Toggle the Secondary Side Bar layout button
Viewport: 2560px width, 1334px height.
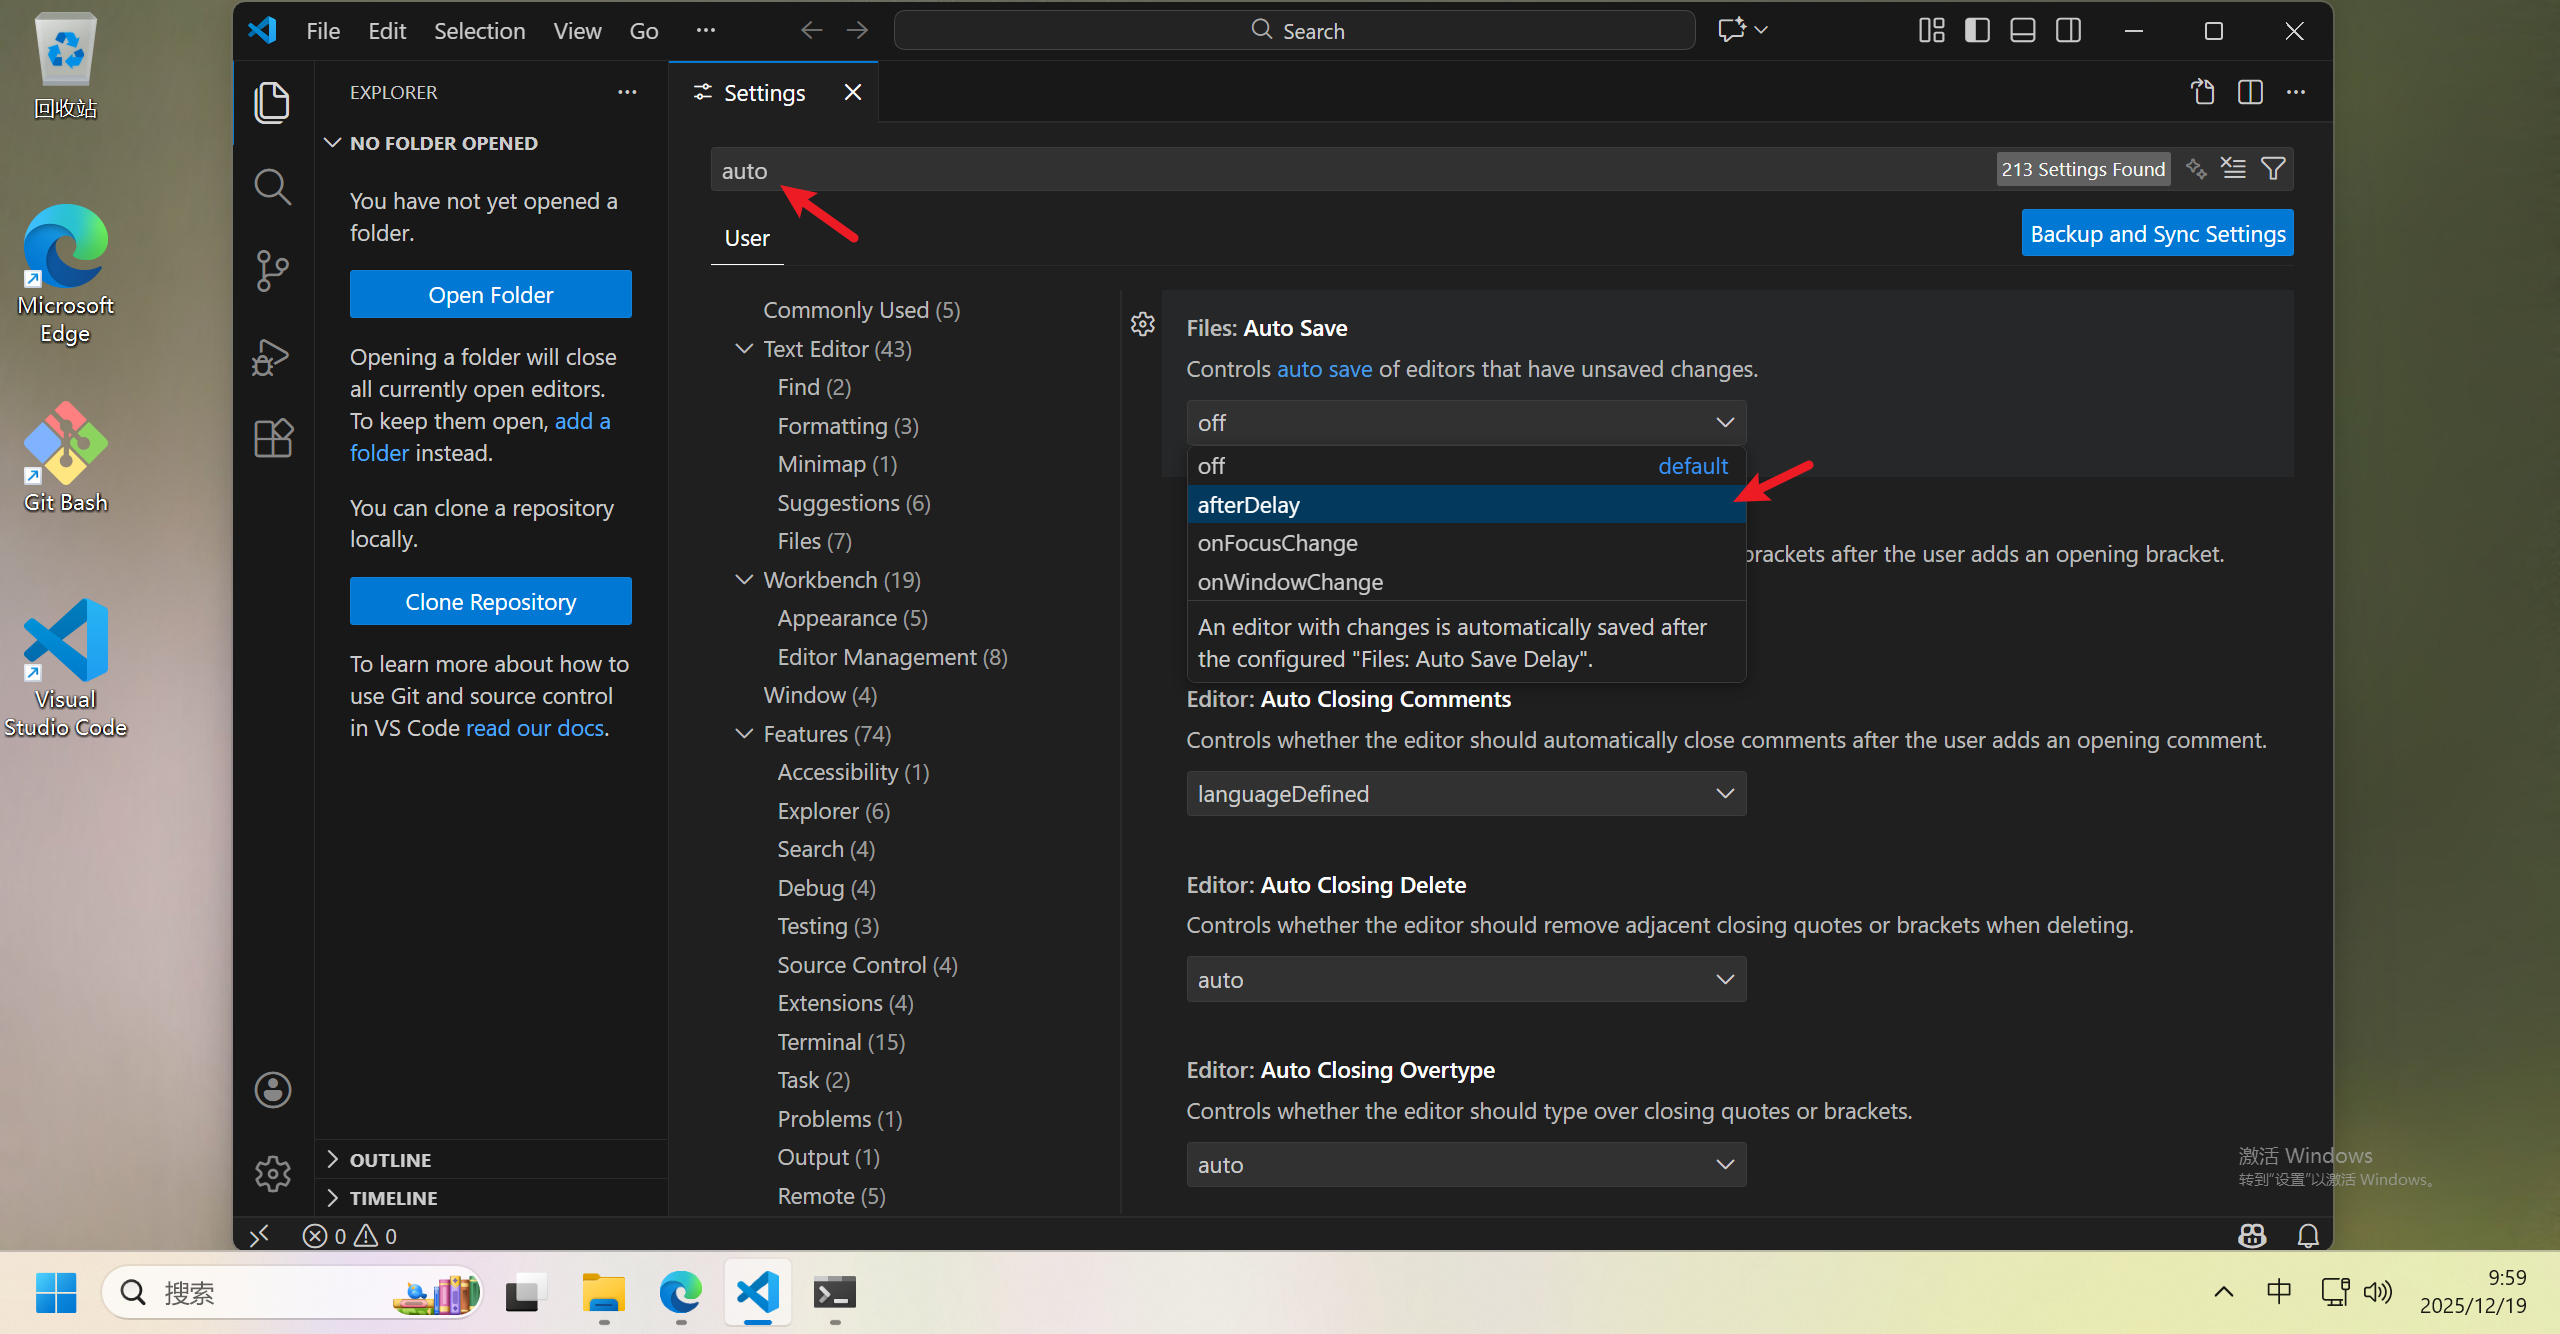pyautogui.click(x=2068, y=31)
